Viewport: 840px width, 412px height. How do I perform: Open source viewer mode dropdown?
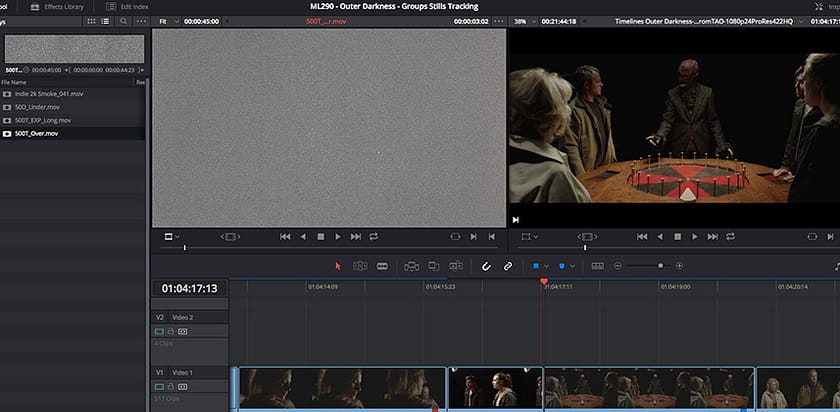tap(172, 236)
